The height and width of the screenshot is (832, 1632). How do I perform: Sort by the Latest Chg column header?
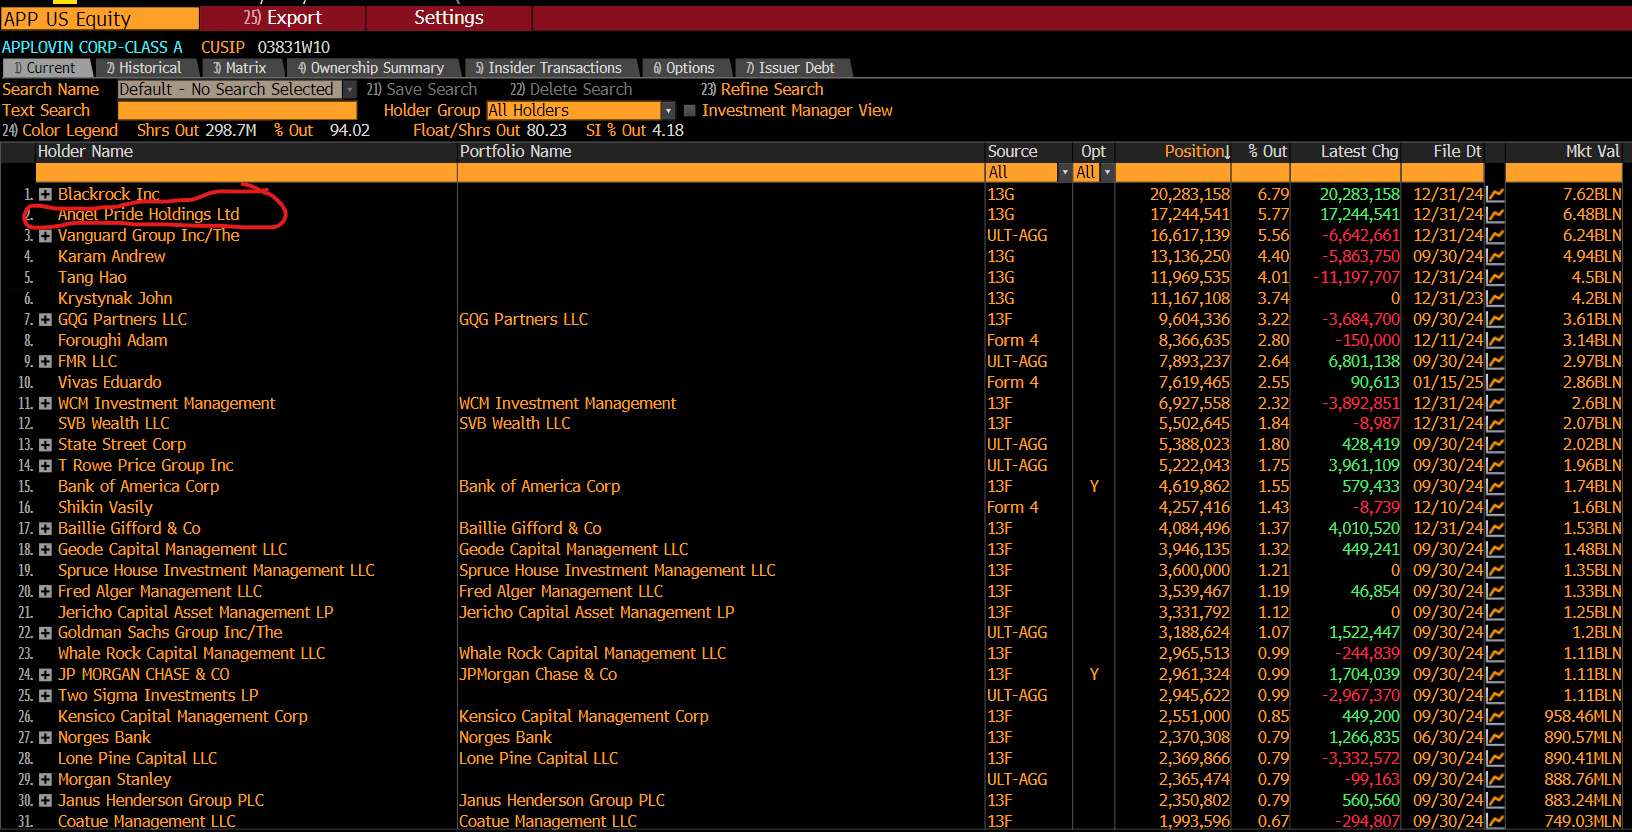[1359, 152]
